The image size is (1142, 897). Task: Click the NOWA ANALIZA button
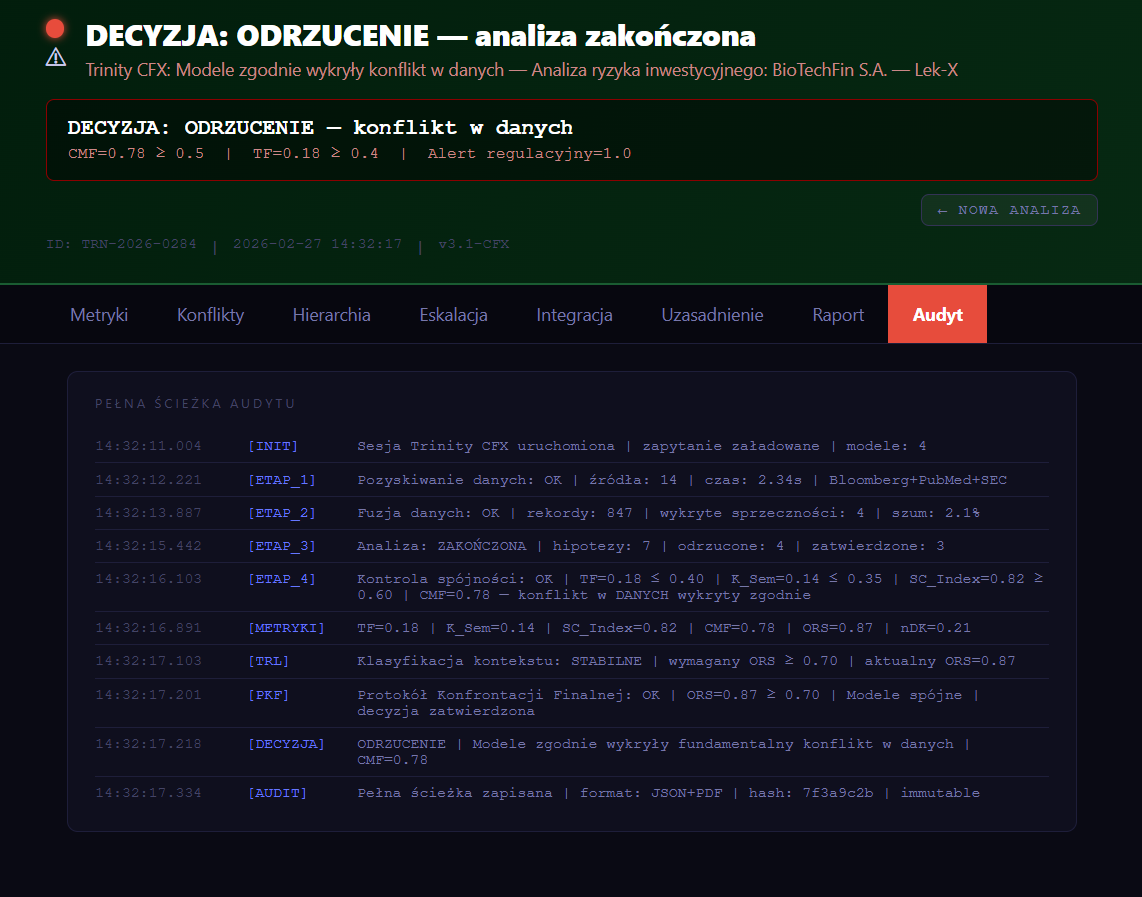(x=1009, y=210)
